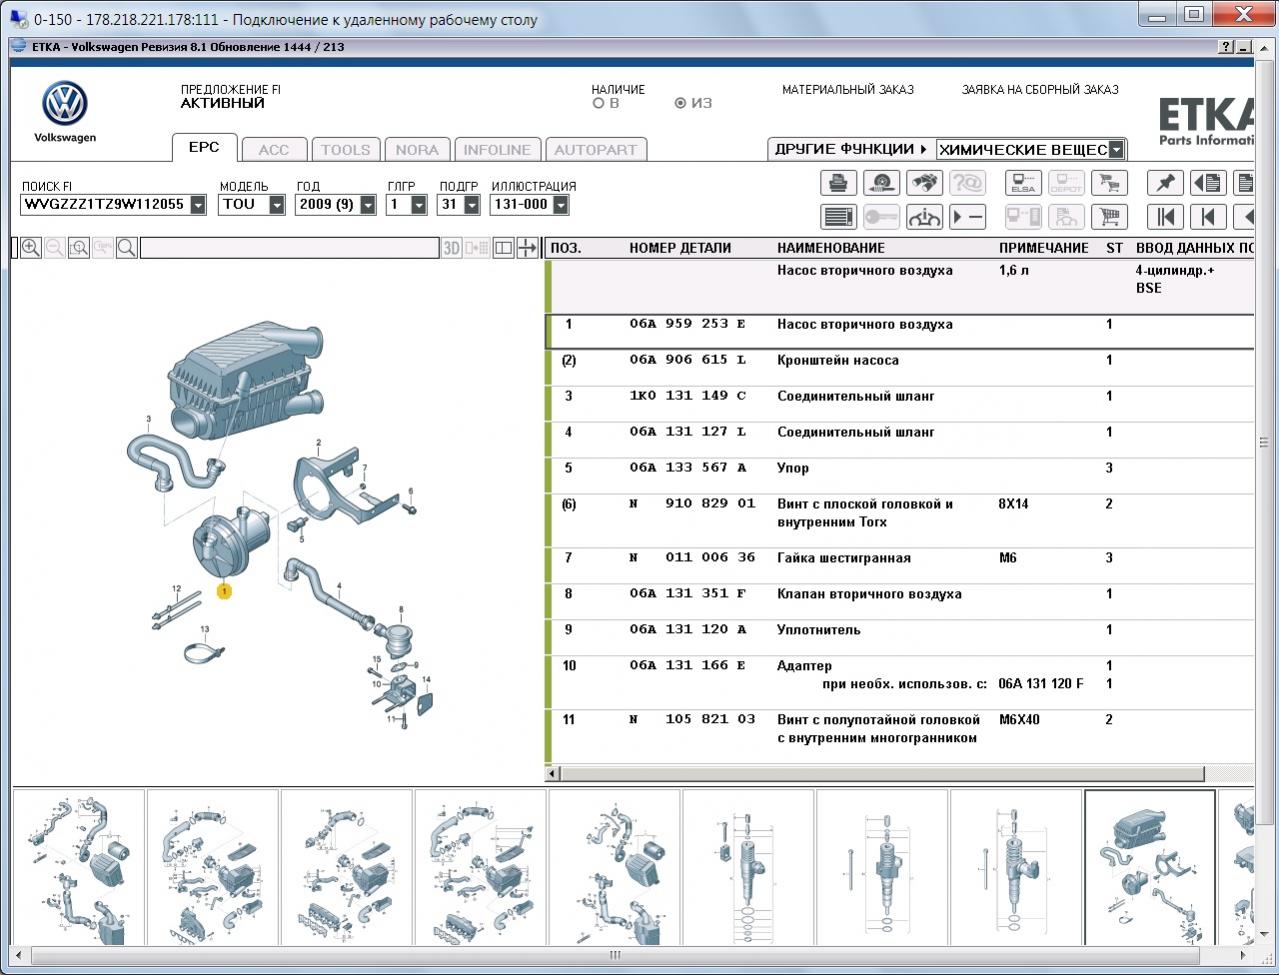
Task: Click the left-arrow document icon
Action: click(x=1208, y=183)
